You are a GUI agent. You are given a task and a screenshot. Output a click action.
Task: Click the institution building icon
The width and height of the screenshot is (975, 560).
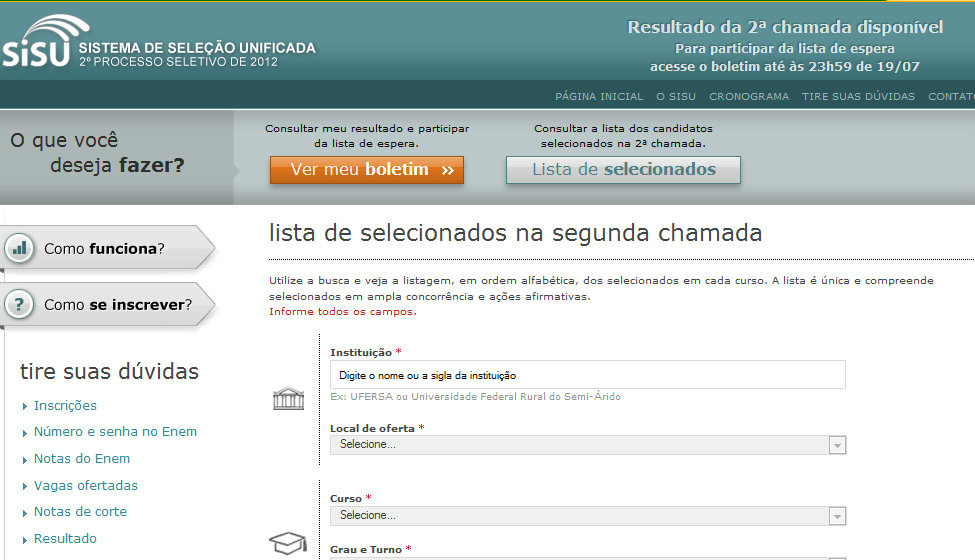point(289,398)
